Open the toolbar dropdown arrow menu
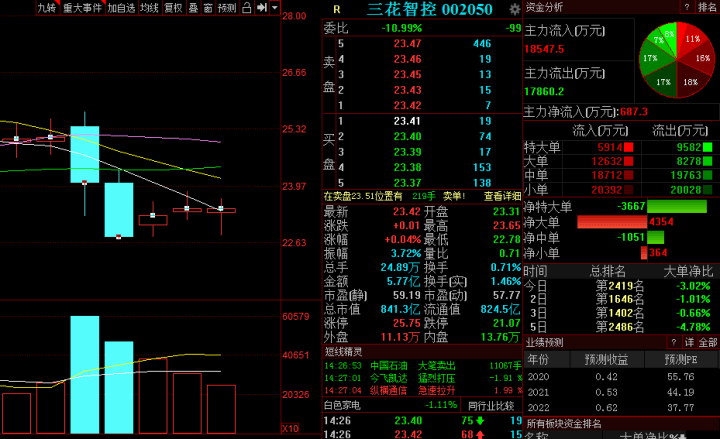The image size is (720, 439). (274, 8)
